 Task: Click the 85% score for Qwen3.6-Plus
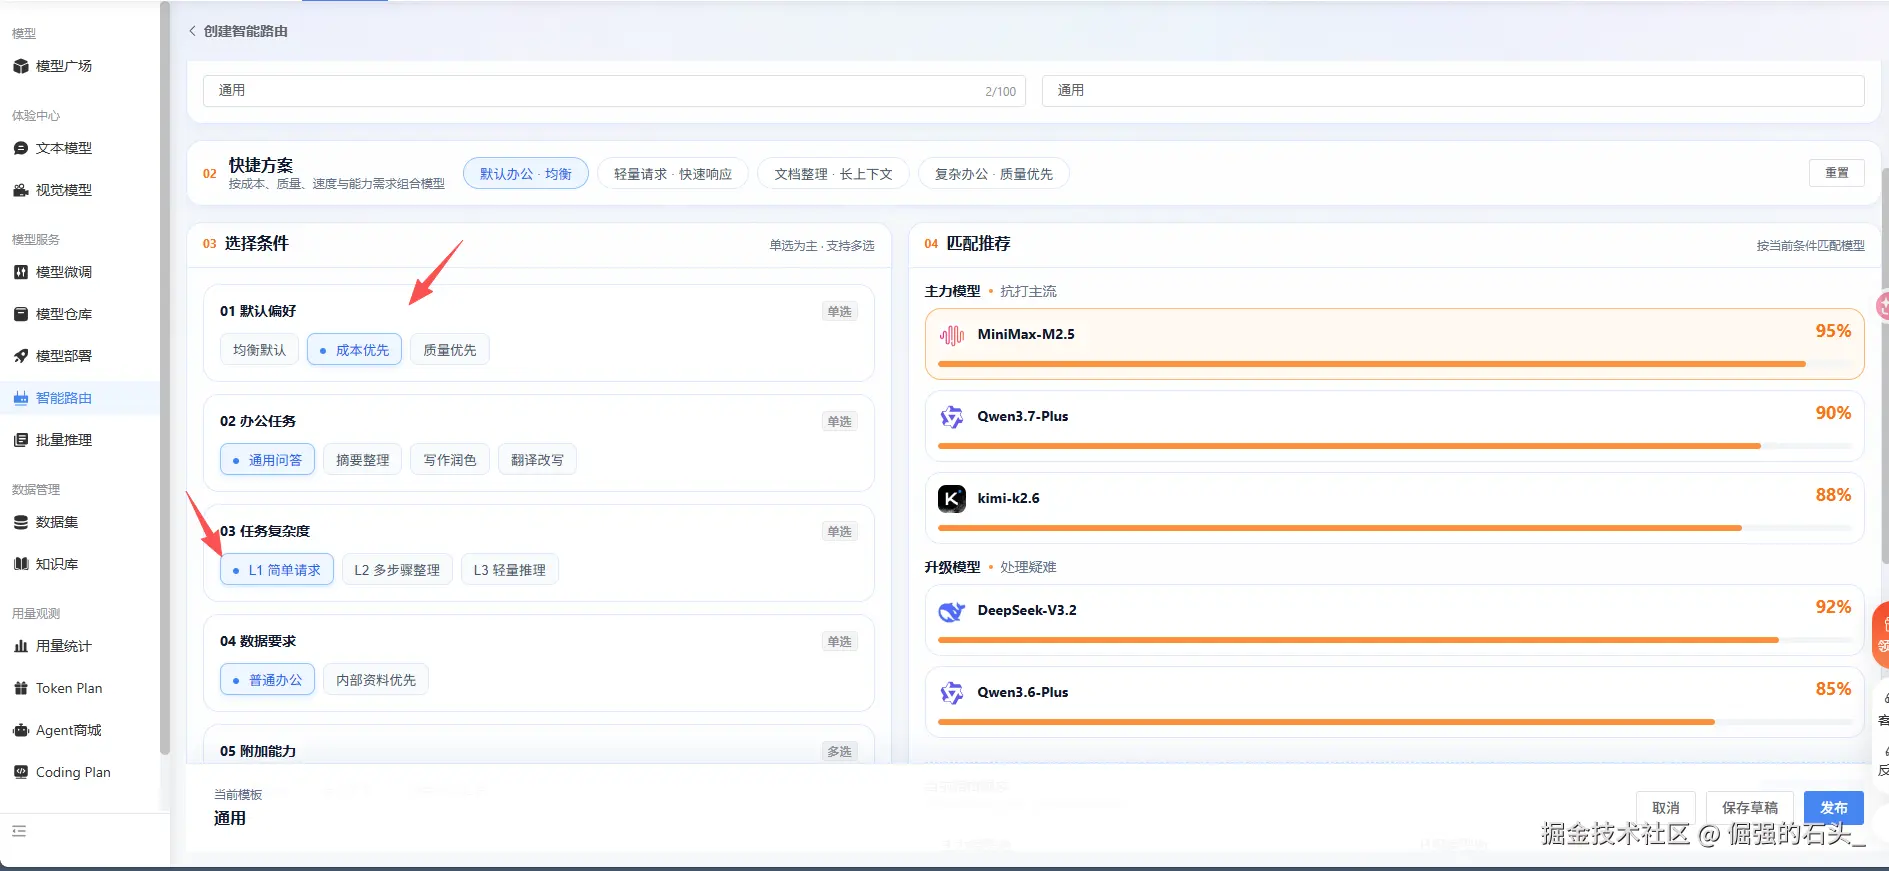pos(1833,689)
